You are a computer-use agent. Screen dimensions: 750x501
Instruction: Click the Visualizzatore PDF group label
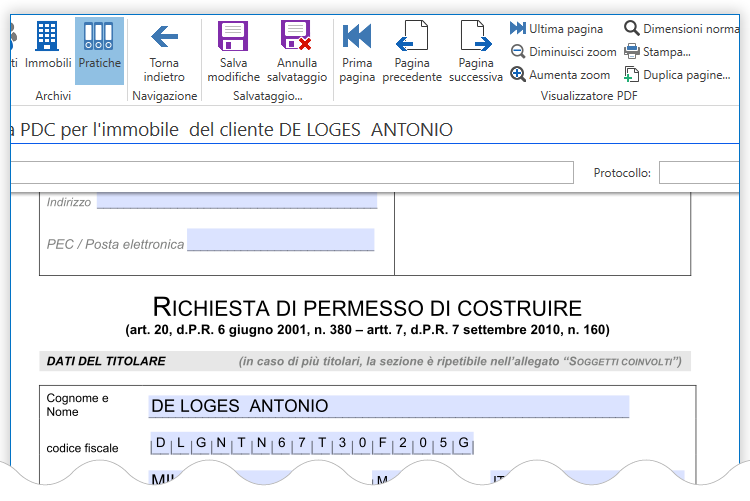589,96
